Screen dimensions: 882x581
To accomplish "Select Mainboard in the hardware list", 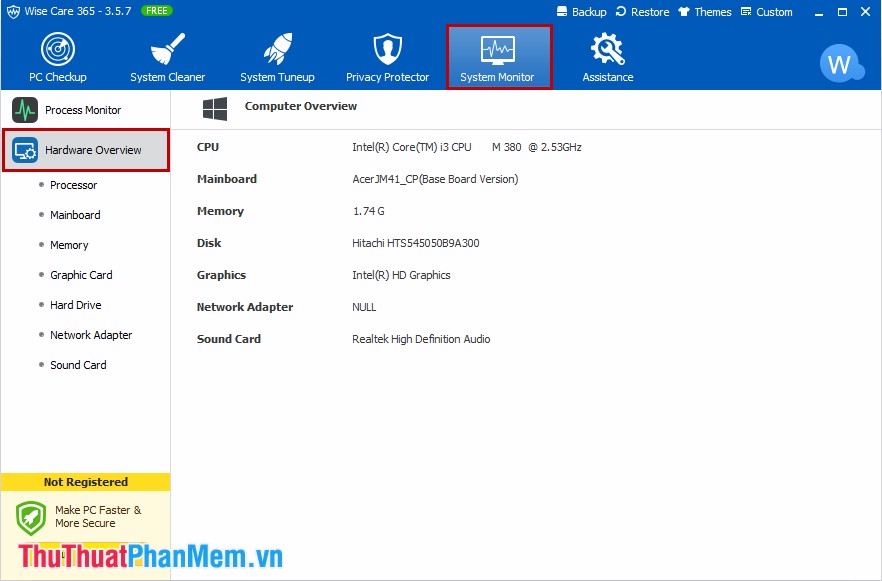I will point(75,215).
